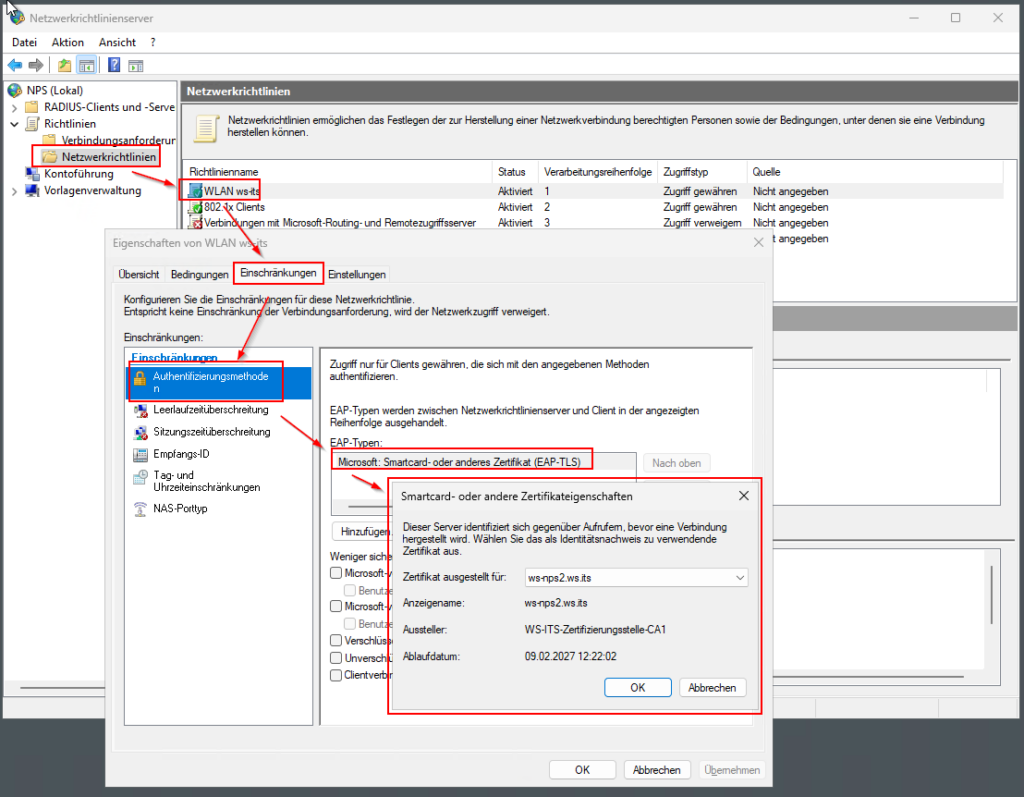This screenshot has height=797, width=1024.
Task: Click the 802.1x Clients policy icon
Action: pos(195,207)
